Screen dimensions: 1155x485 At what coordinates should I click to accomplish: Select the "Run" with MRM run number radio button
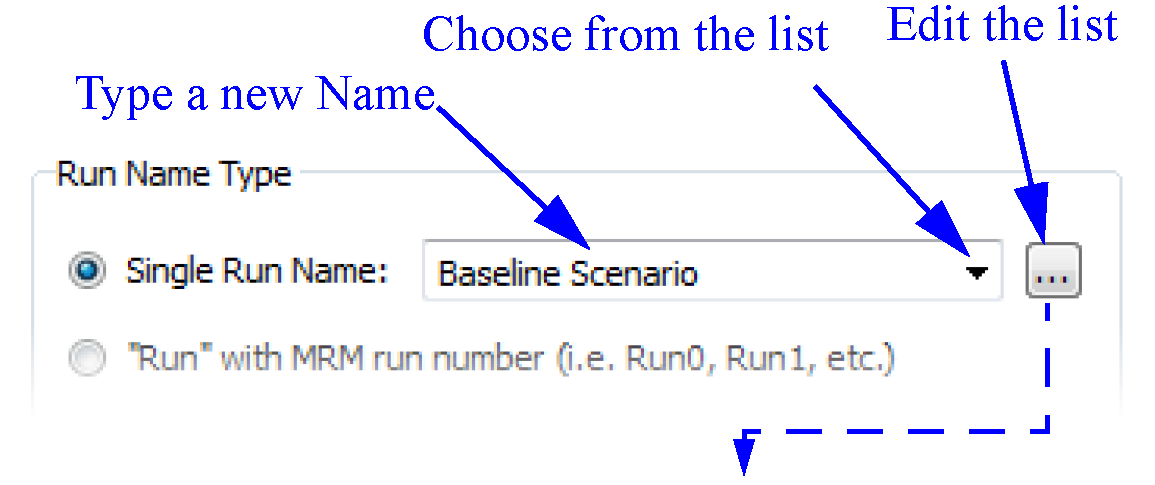coord(88,359)
